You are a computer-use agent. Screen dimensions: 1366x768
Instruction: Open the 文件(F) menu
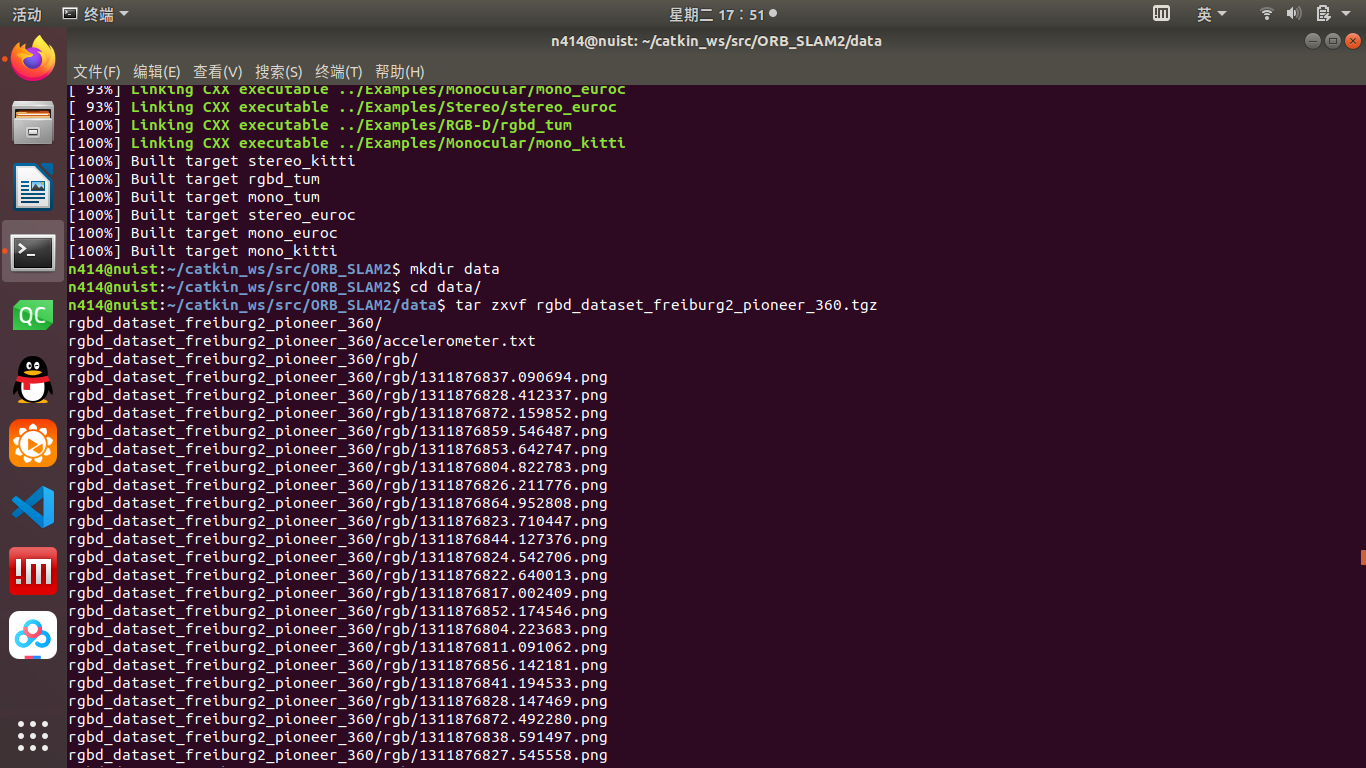point(97,72)
